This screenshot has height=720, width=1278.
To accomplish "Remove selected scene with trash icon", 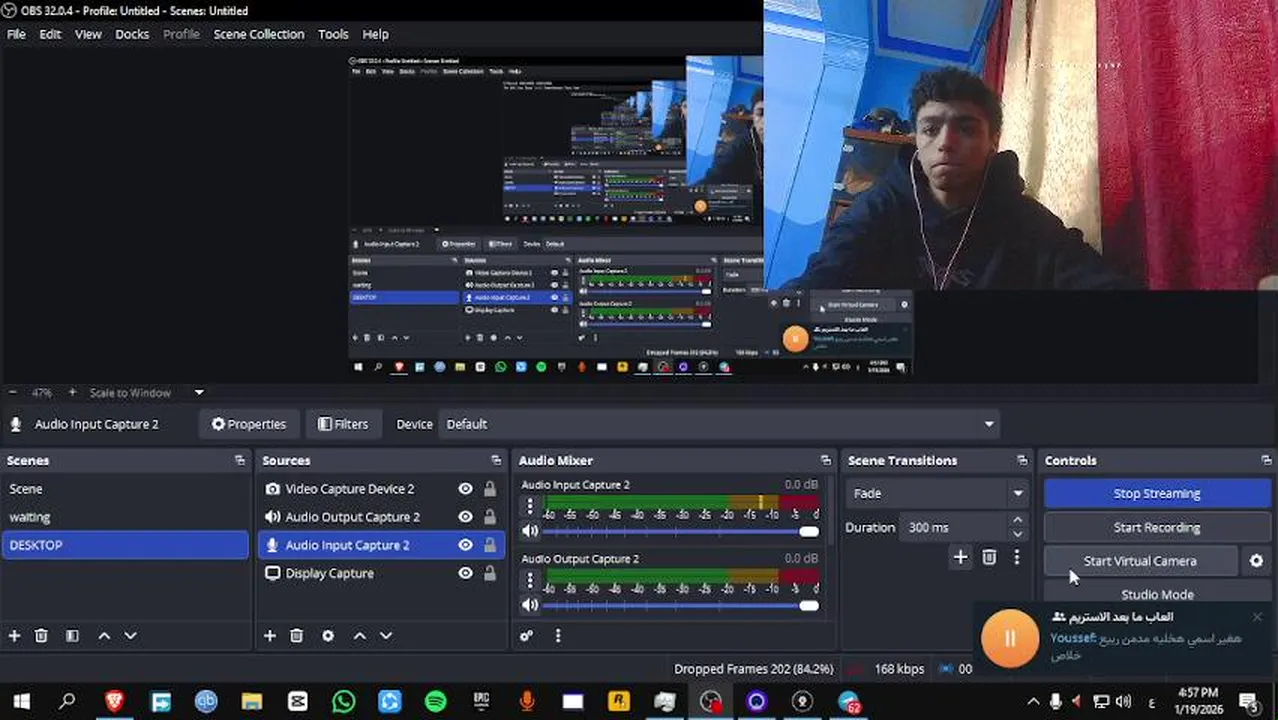I will point(41,636).
